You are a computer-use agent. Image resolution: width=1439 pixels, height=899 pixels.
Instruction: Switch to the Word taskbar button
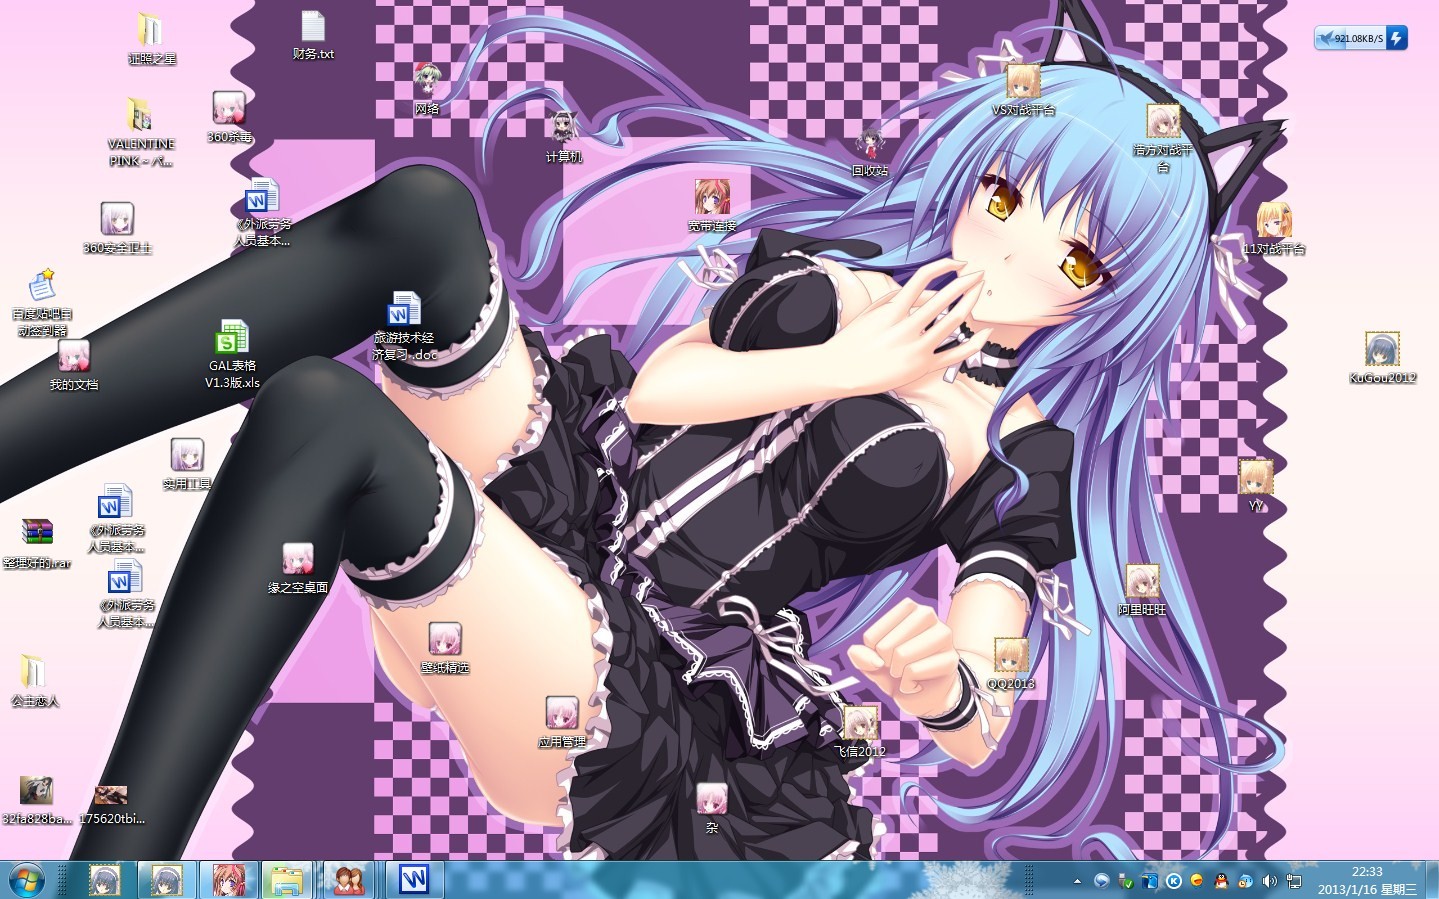coord(414,880)
